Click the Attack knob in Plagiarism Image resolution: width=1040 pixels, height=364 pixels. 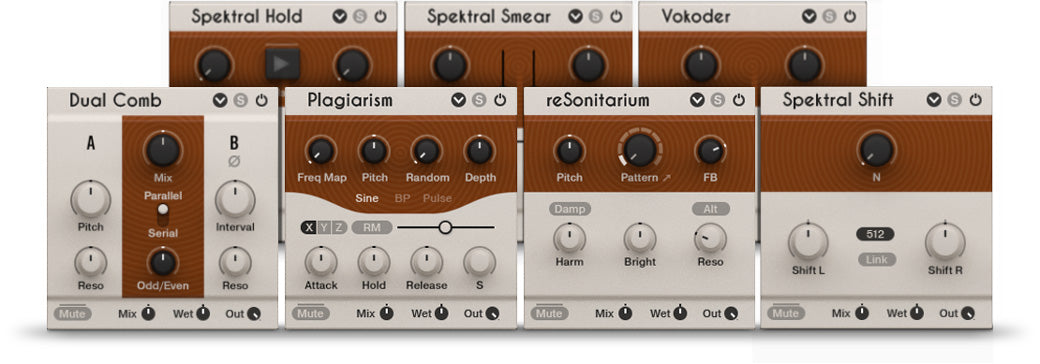[321, 262]
